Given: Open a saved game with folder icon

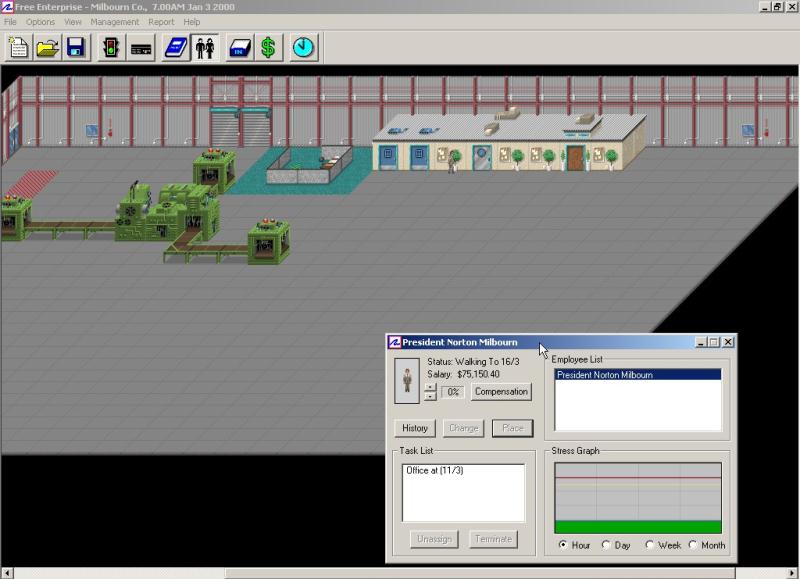Looking at the screenshot, I should tap(47, 47).
